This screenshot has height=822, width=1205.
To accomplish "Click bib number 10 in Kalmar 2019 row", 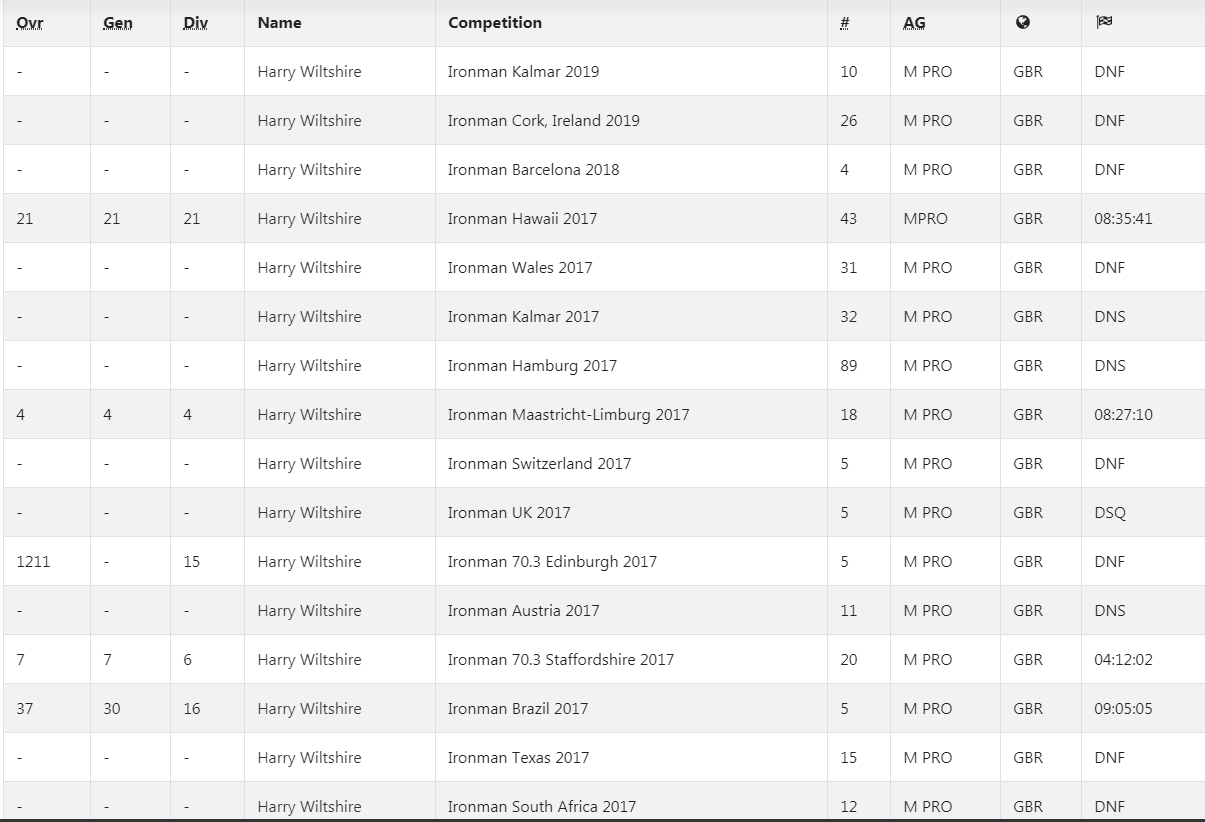I will coord(848,72).
